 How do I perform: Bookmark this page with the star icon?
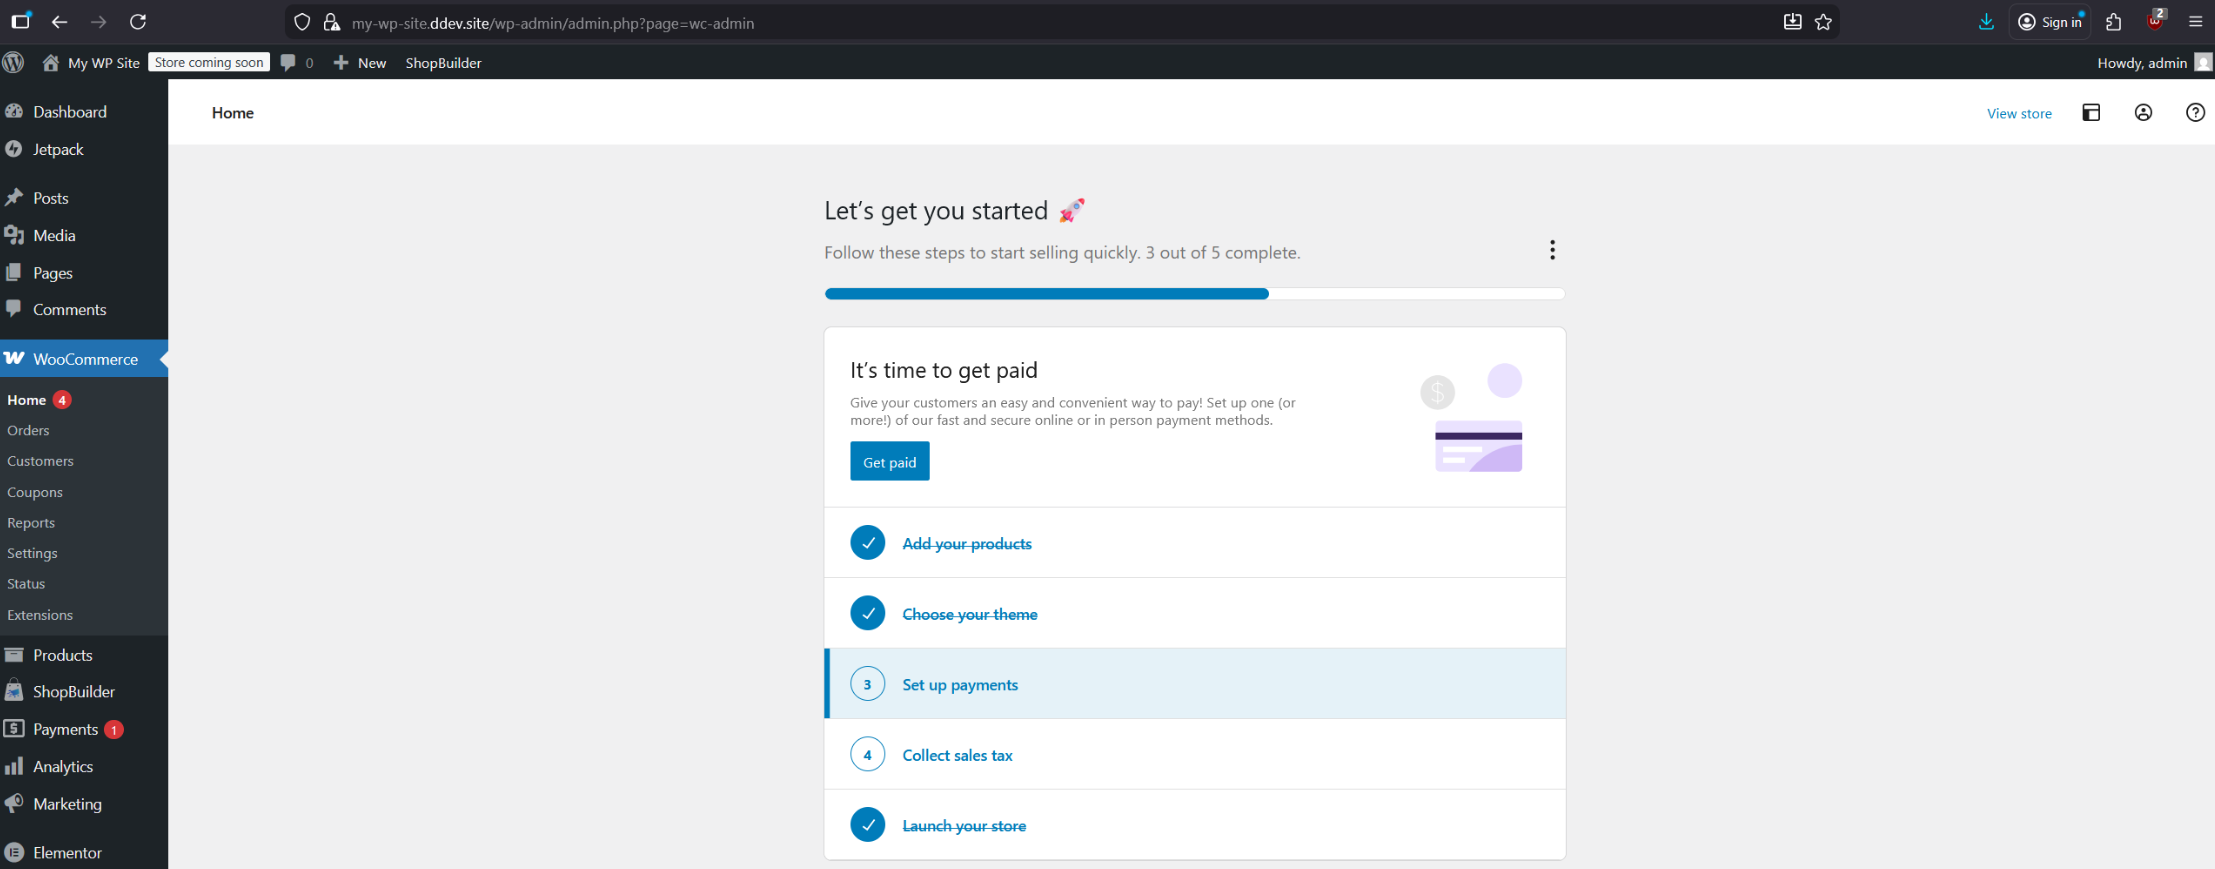(1823, 22)
